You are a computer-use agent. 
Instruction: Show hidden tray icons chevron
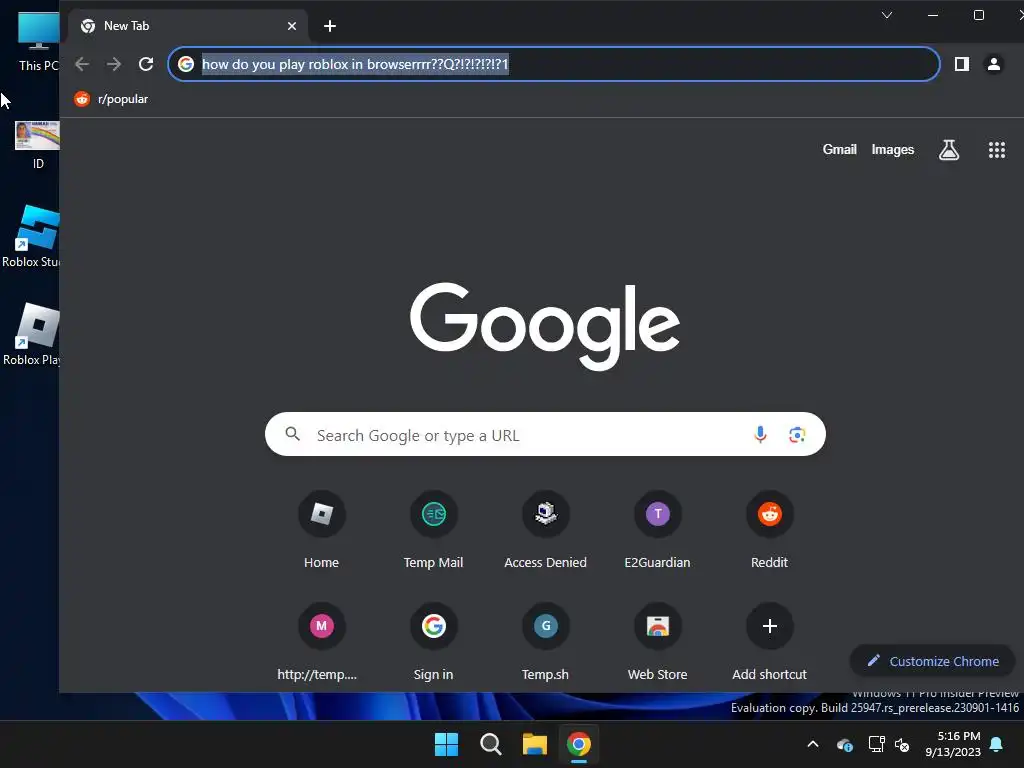[x=813, y=744]
